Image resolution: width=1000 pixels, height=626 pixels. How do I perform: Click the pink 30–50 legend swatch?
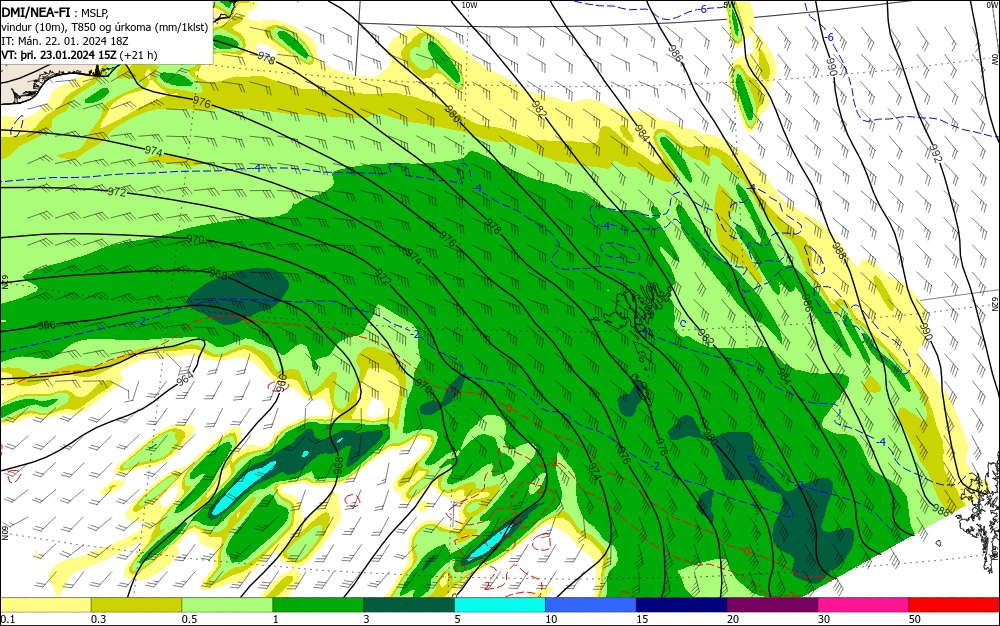[863, 605]
